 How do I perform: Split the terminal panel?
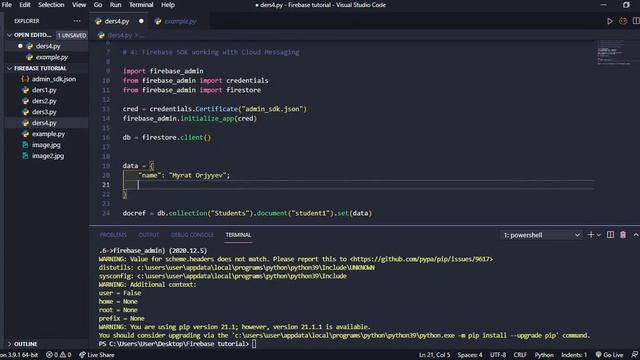610,235
